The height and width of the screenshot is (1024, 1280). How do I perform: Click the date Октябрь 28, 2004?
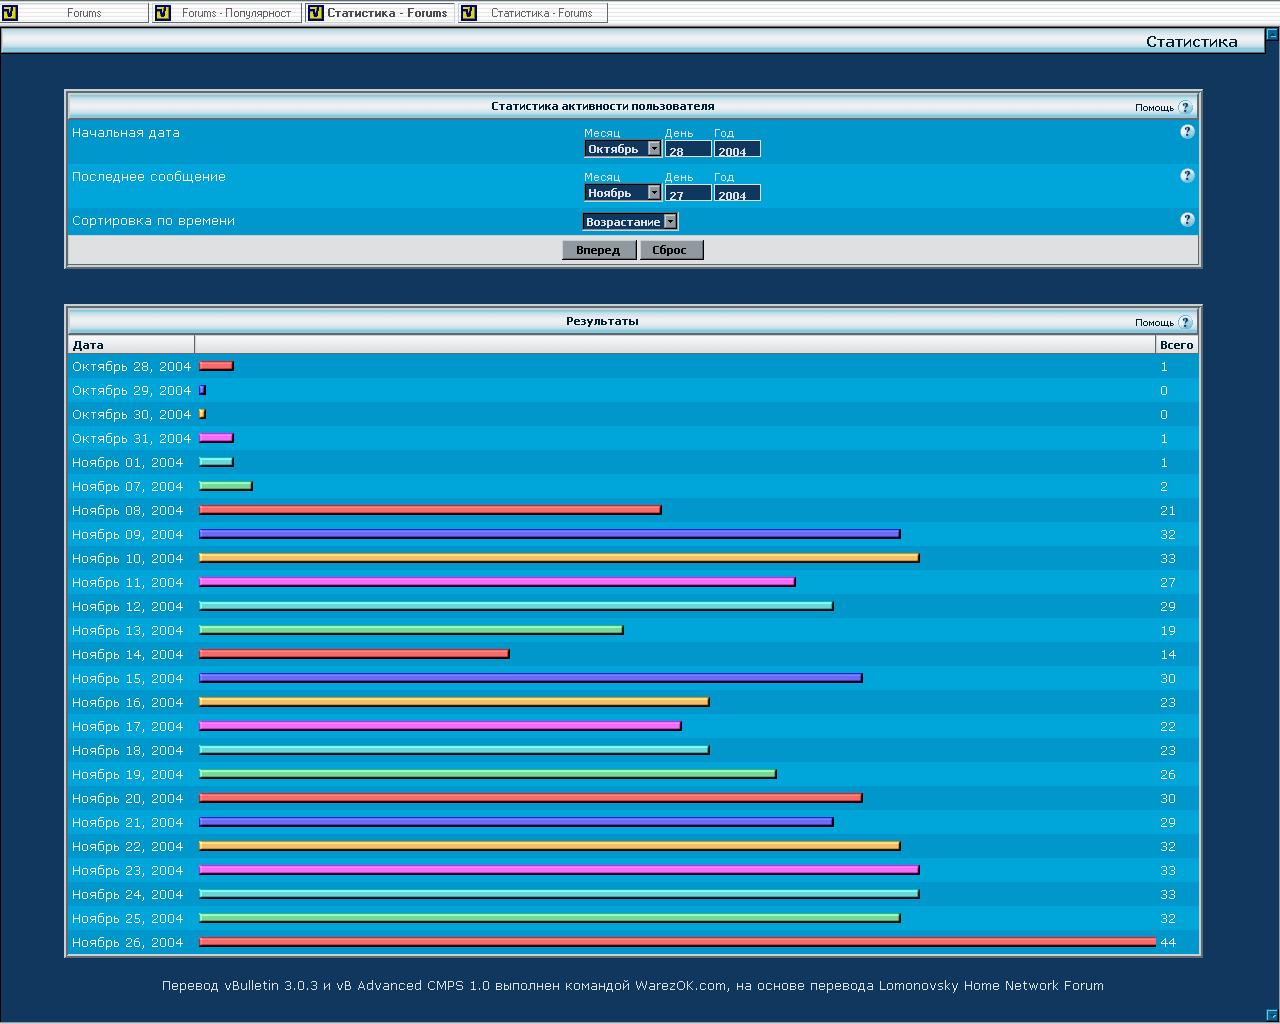point(131,366)
